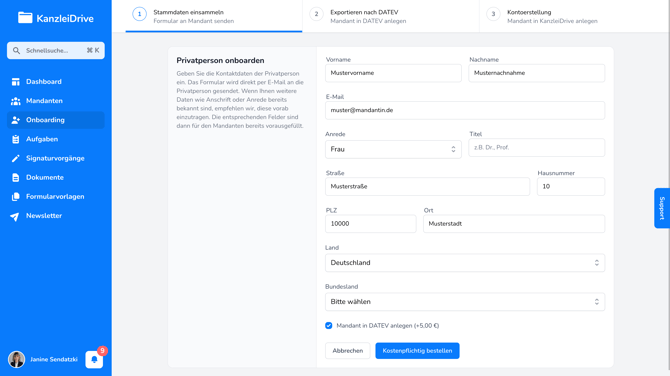Focus the E-Mail field
The width and height of the screenshot is (670, 376).
[465, 110]
